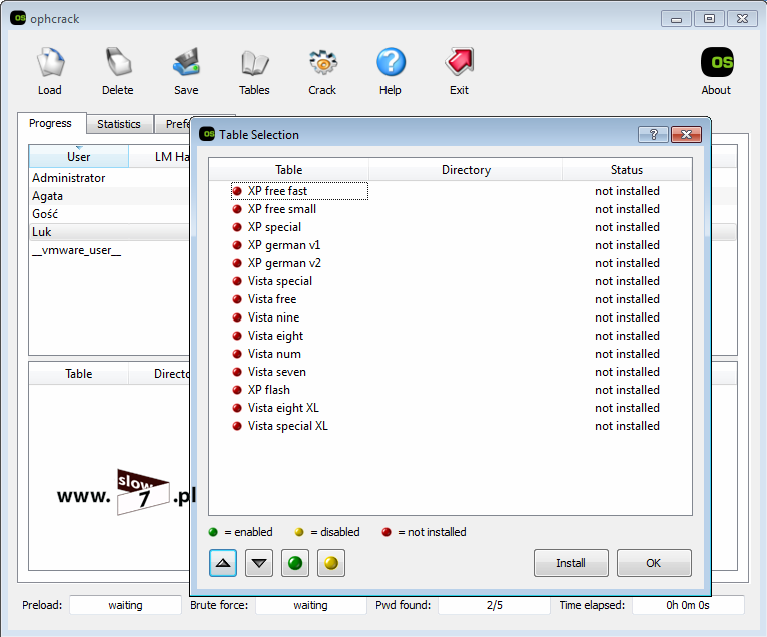Screen dimensions: 767x637
Task: Click the Install button
Action: point(571,563)
